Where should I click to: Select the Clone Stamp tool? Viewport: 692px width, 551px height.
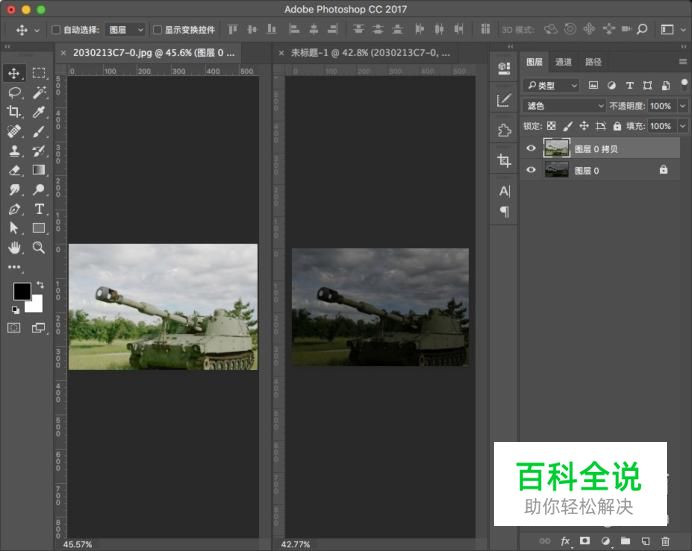click(14, 151)
